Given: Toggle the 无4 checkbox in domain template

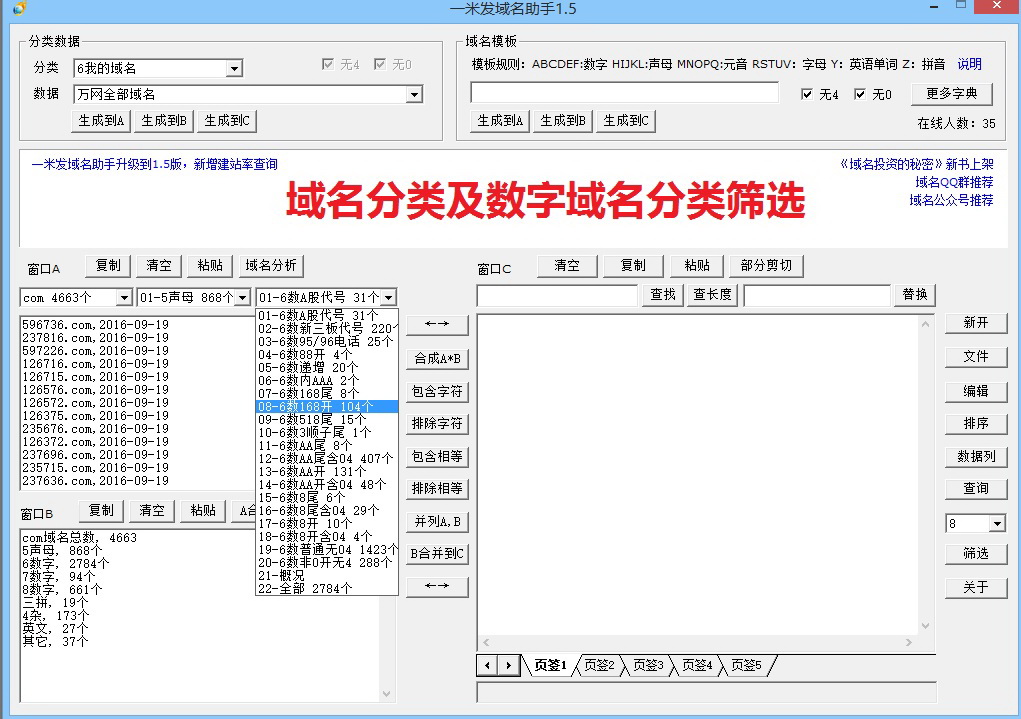Looking at the screenshot, I should tap(807, 94).
